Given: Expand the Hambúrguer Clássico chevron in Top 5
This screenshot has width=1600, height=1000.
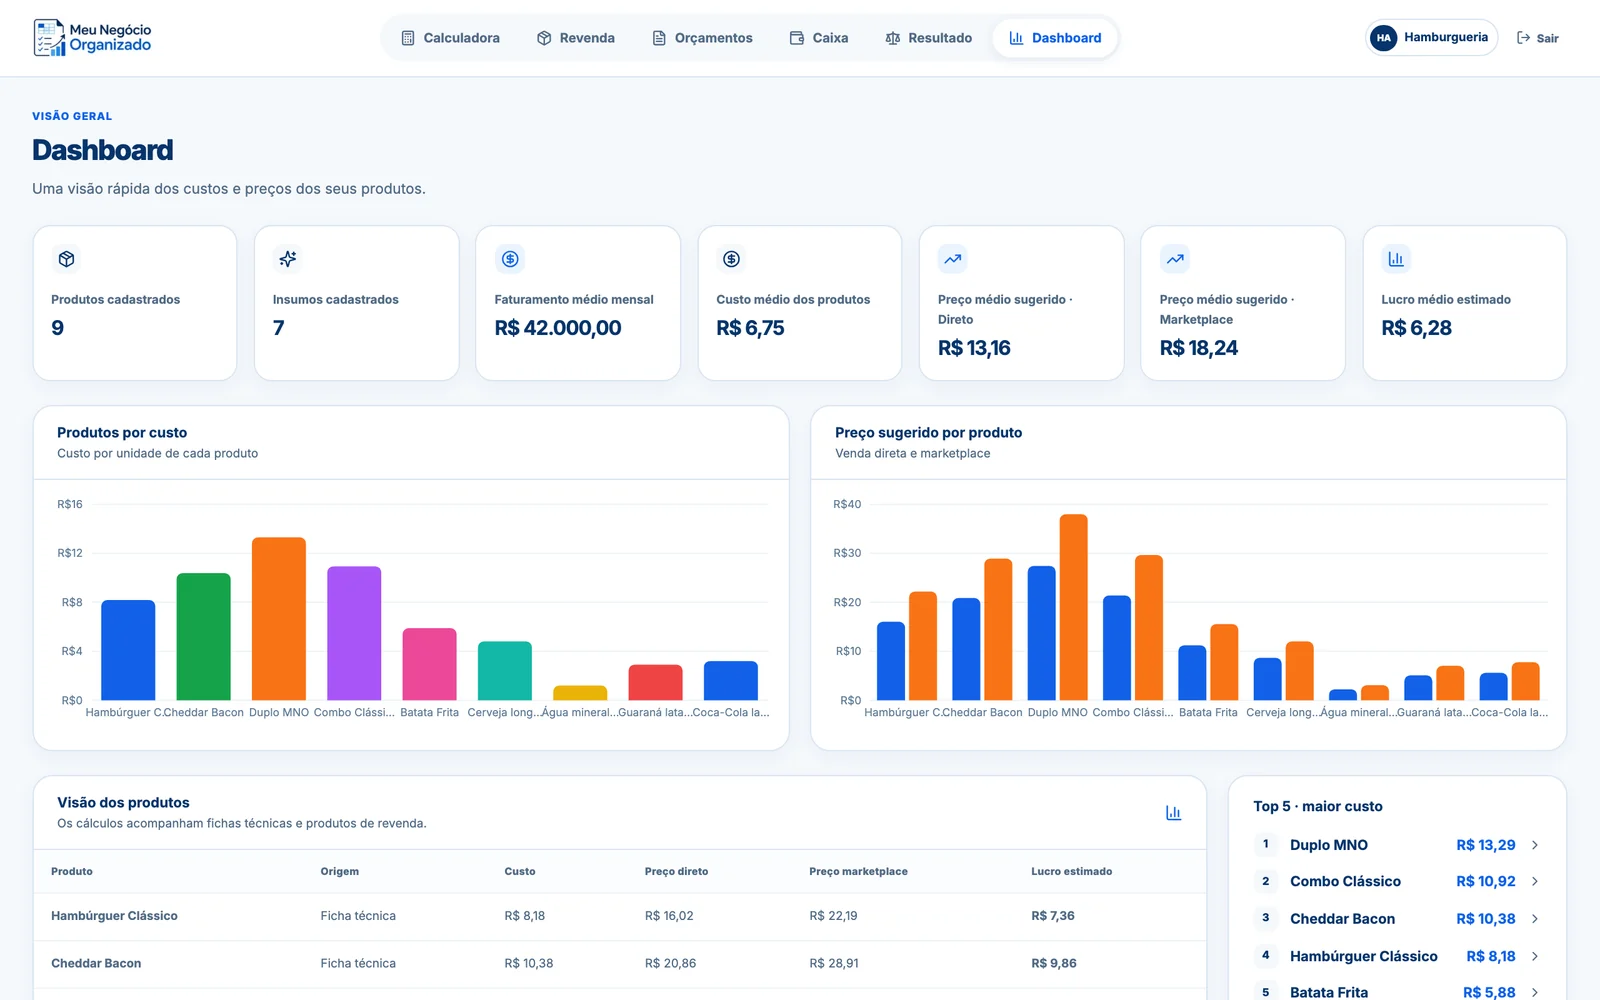Looking at the screenshot, I should [1535, 956].
